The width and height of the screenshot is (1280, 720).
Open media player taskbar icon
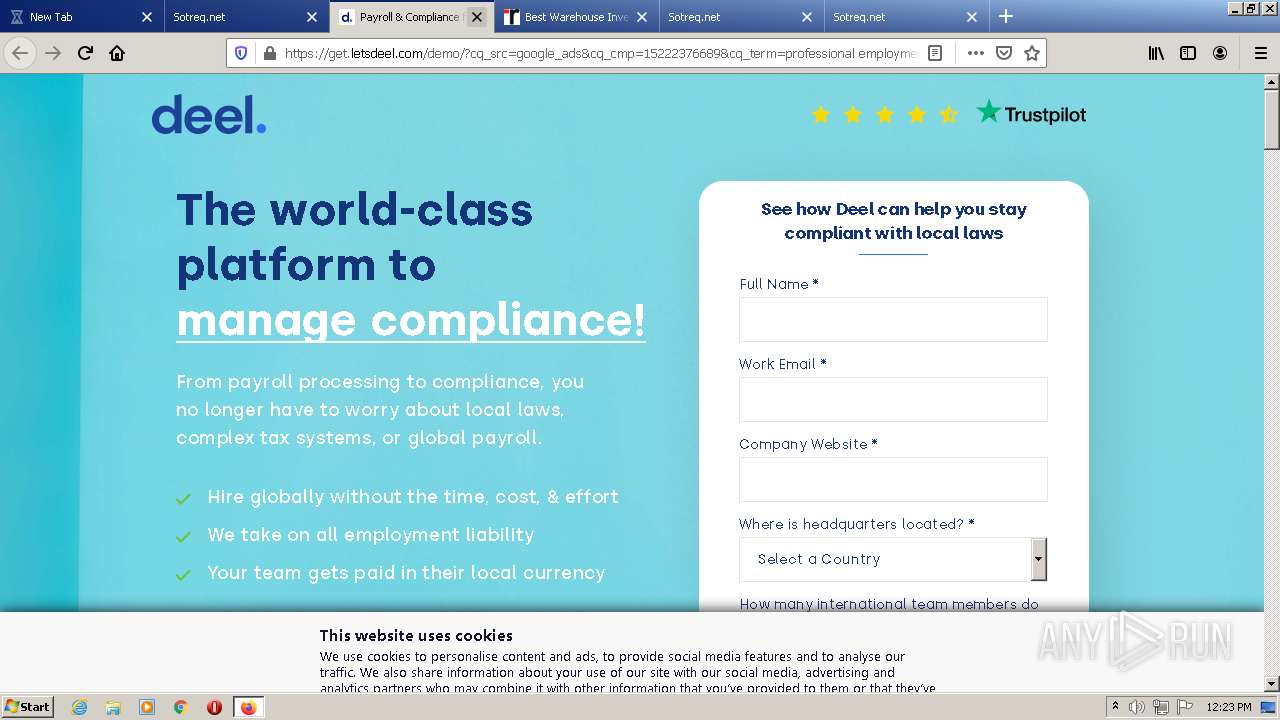click(147, 707)
